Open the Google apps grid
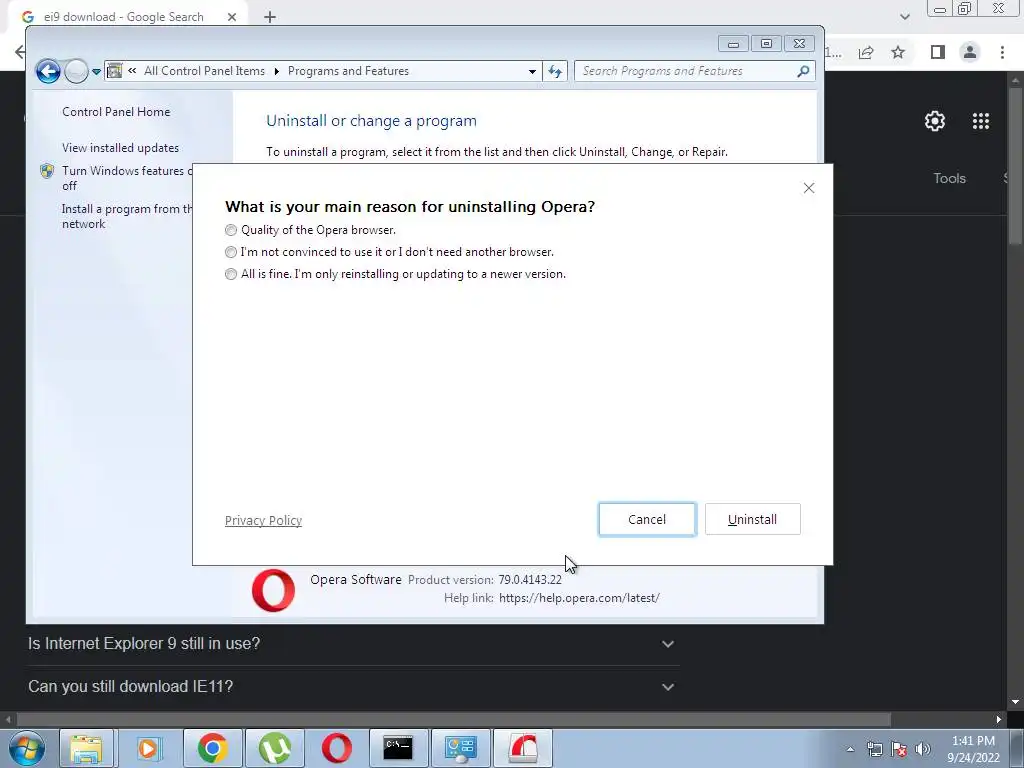The height and width of the screenshot is (768, 1024). (981, 121)
